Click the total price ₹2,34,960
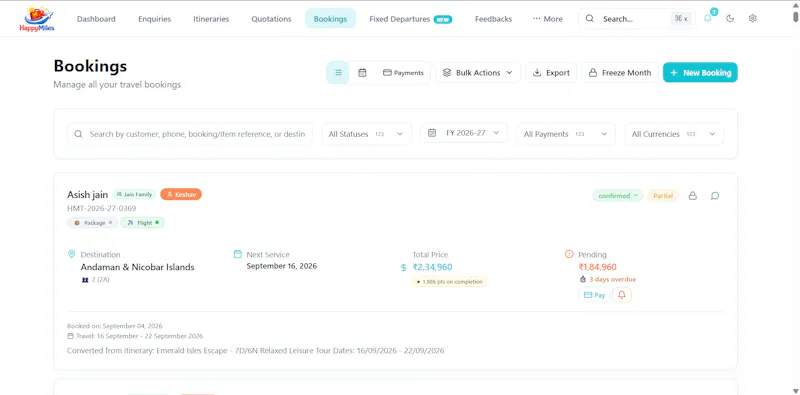The width and height of the screenshot is (800, 395). (432, 267)
